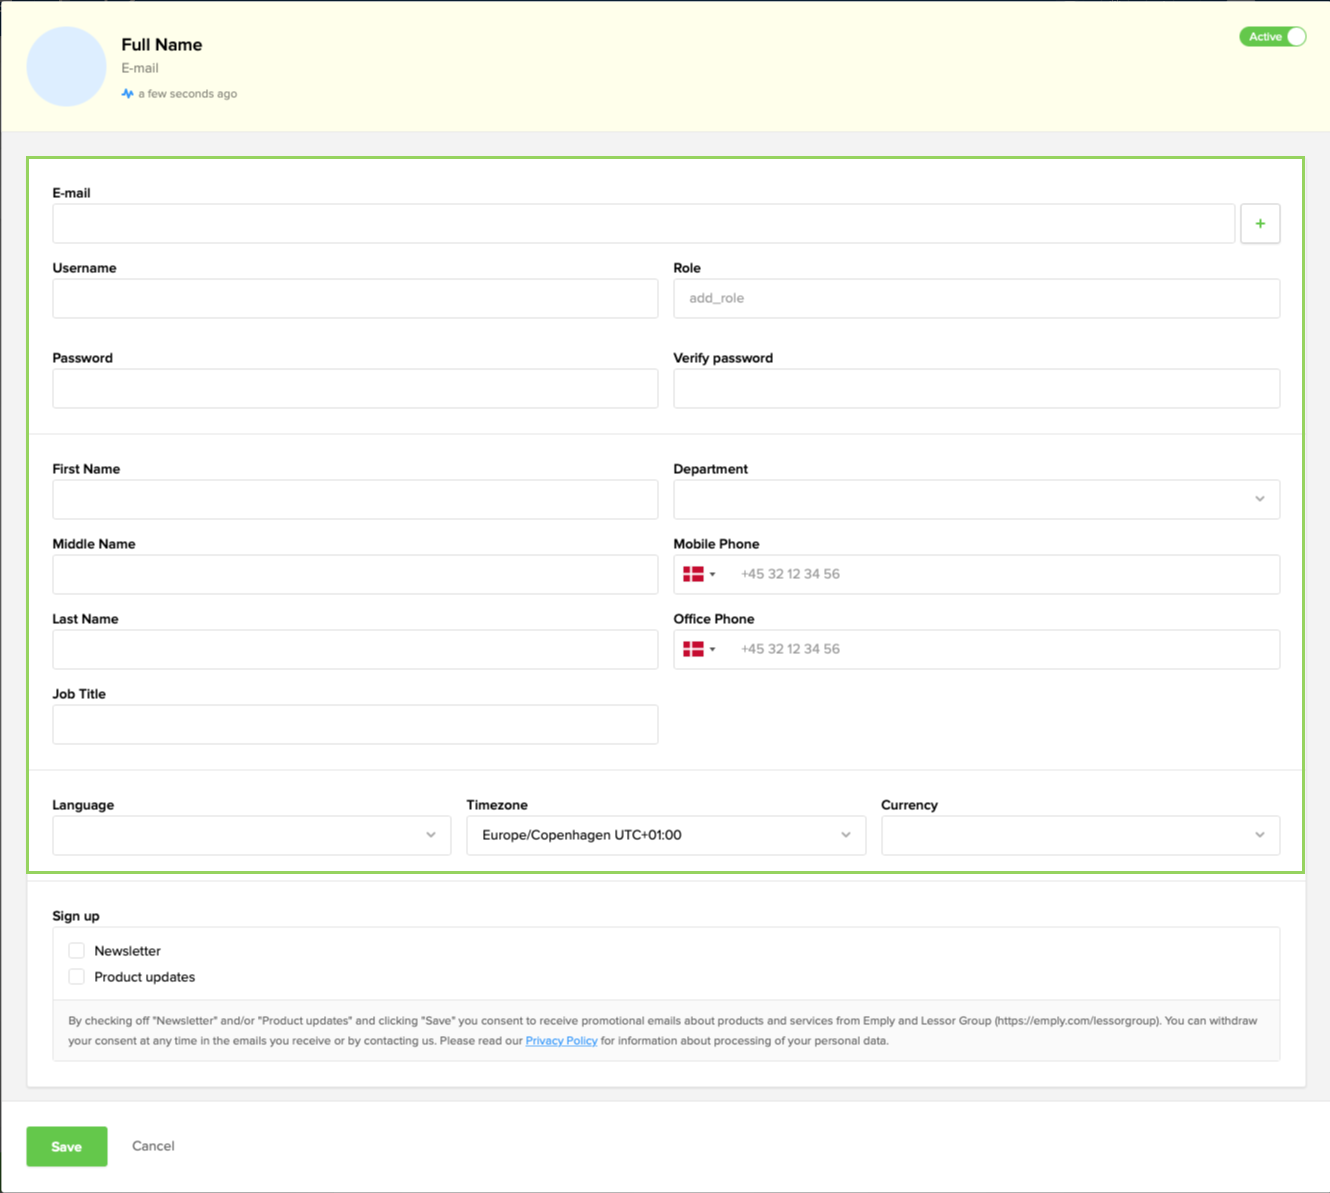Enable the Newsletter checkbox
The height and width of the screenshot is (1193, 1330).
pyautogui.click(x=76, y=950)
